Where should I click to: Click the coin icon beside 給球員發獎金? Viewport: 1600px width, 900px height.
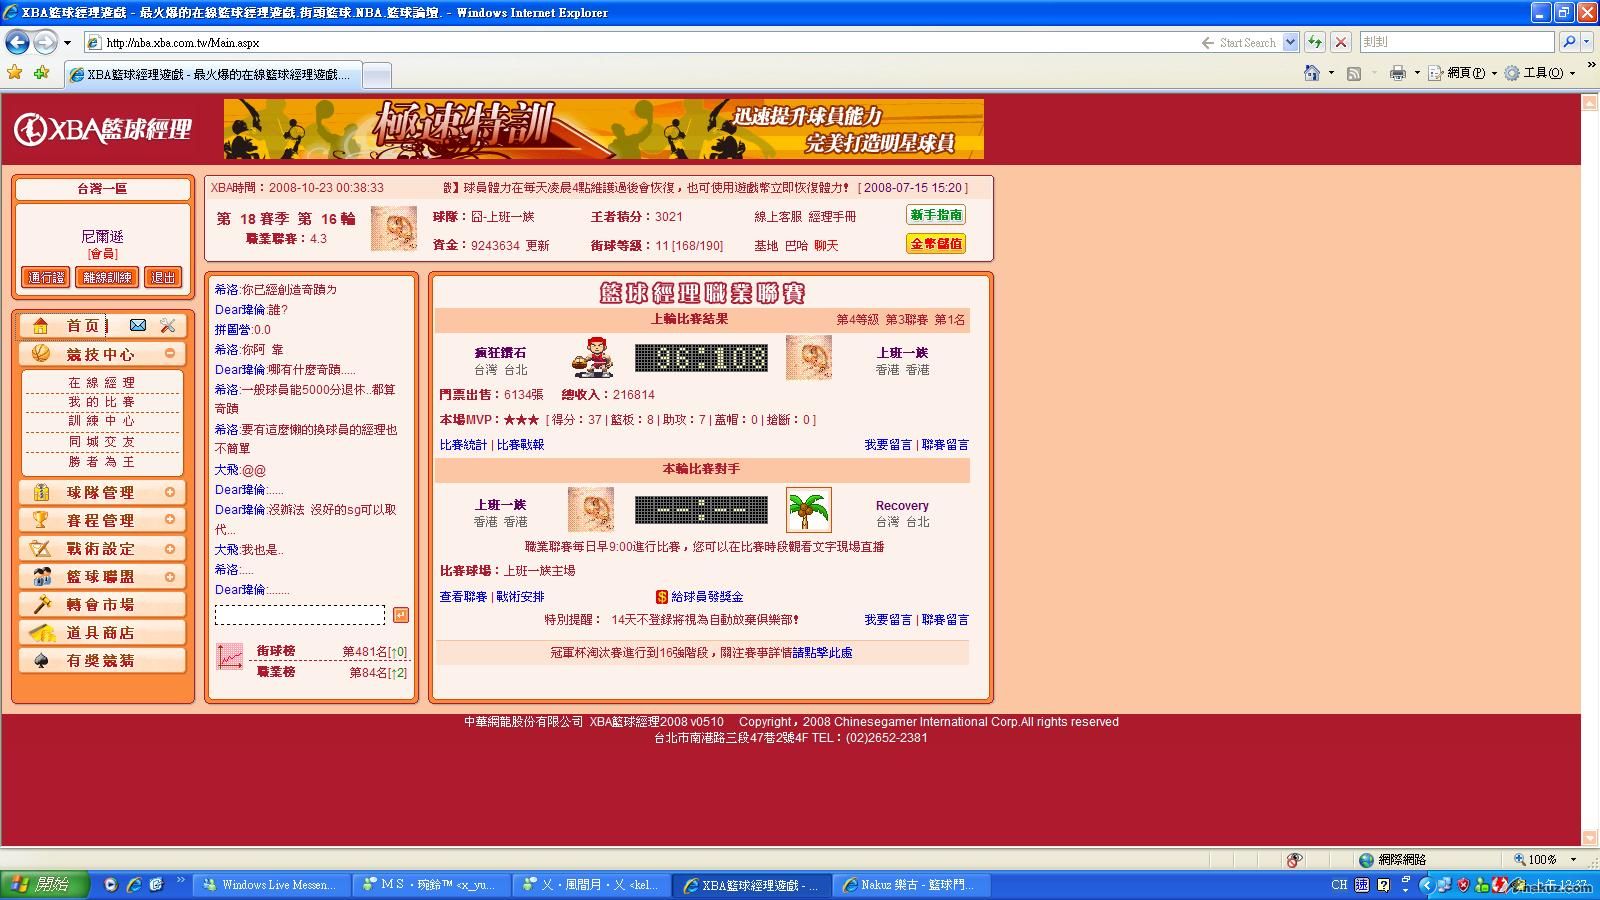click(x=661, y=597)
